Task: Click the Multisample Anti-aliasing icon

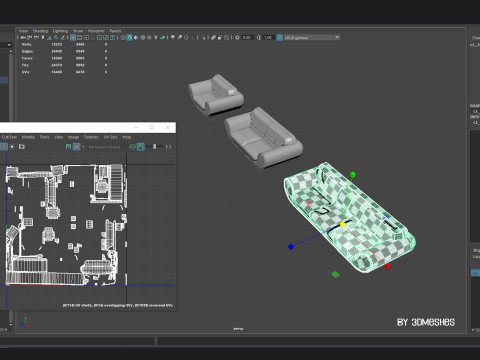Action: pos(186,38)
